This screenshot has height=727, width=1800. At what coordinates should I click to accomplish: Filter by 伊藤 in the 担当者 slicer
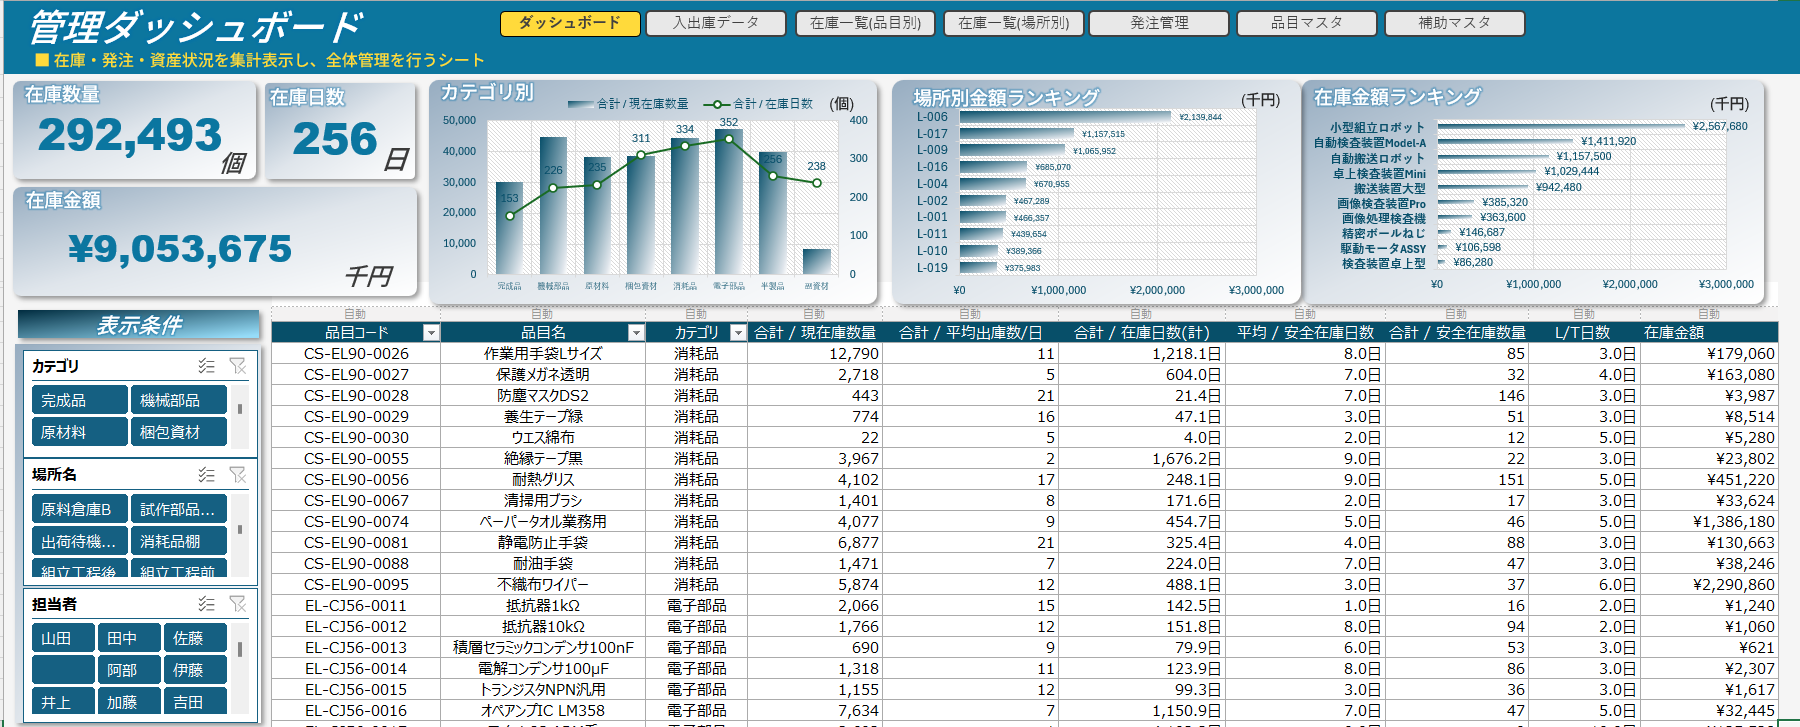click(x=196, y=670)
